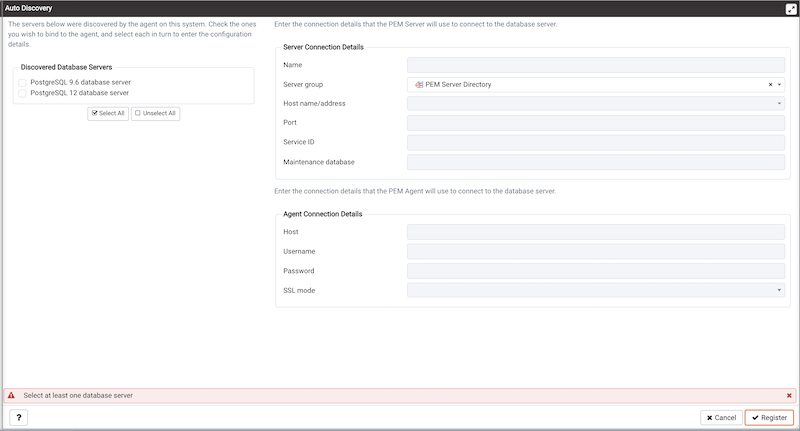Viewport: 800px width, 431px height.
Task: Click the Auto Discovery title text
Action: coord(29,8)
